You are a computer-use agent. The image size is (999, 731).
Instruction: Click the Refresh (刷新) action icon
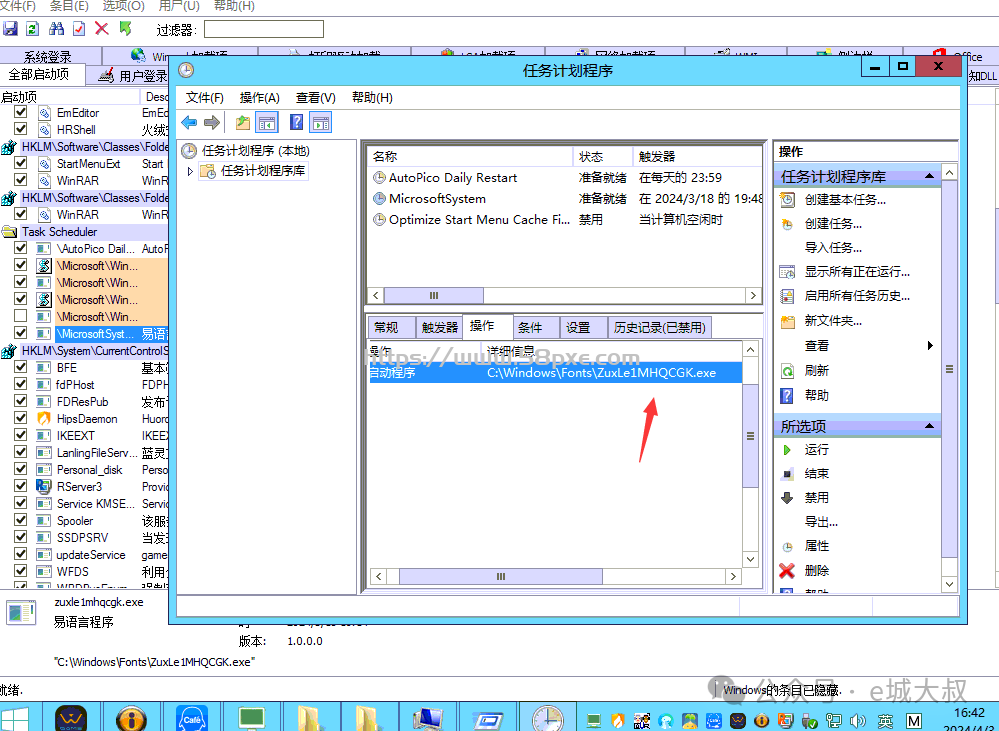pyautogui.click(x=787, y=371)
